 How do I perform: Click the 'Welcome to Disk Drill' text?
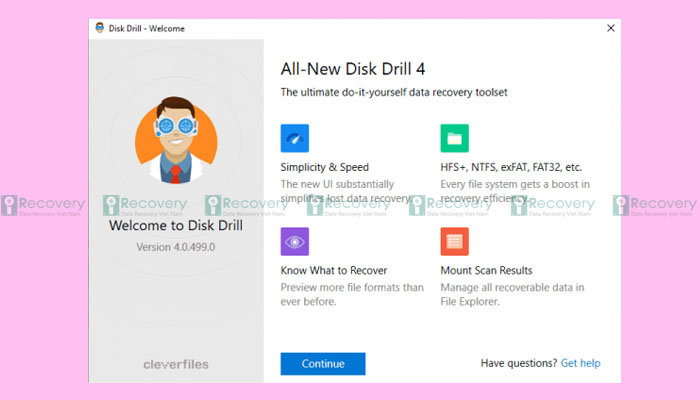point(176,225)
